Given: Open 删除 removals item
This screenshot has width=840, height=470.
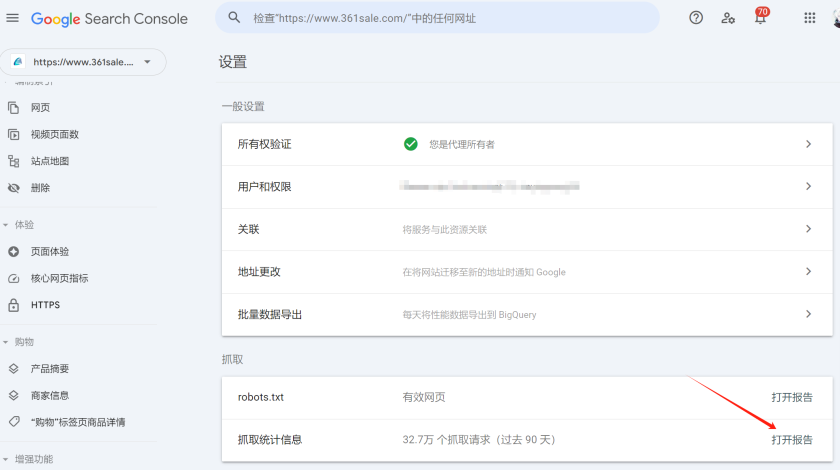Looking at the screenshot, I should pos(40,188).
